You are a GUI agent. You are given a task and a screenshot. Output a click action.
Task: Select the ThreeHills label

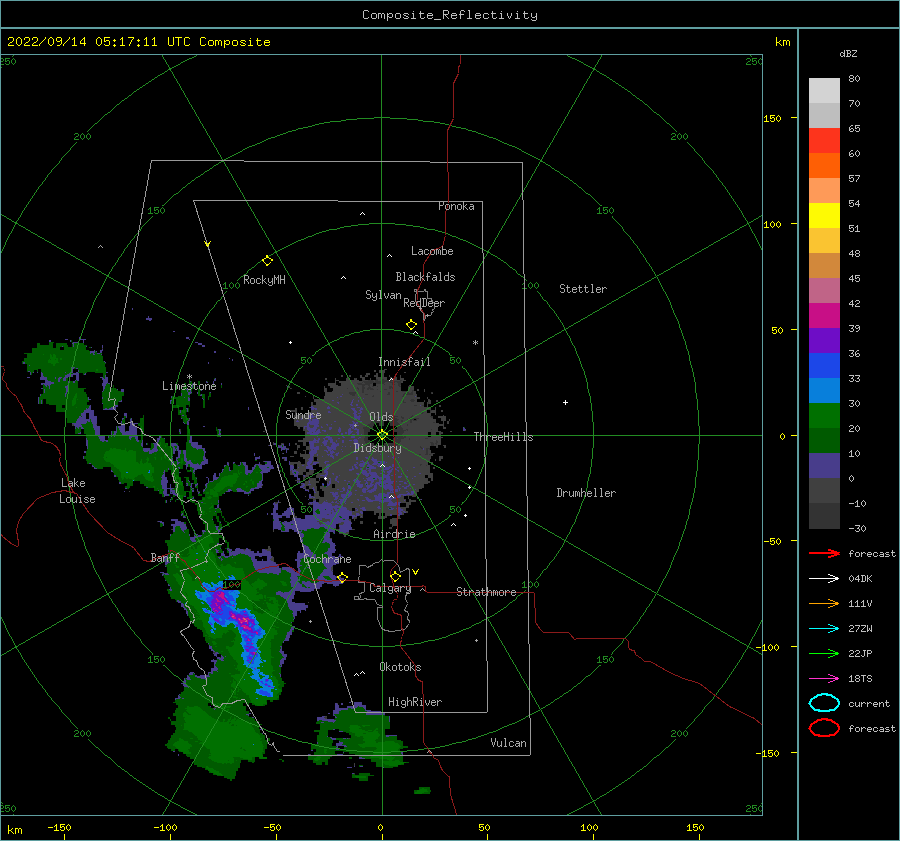[503, 437]
